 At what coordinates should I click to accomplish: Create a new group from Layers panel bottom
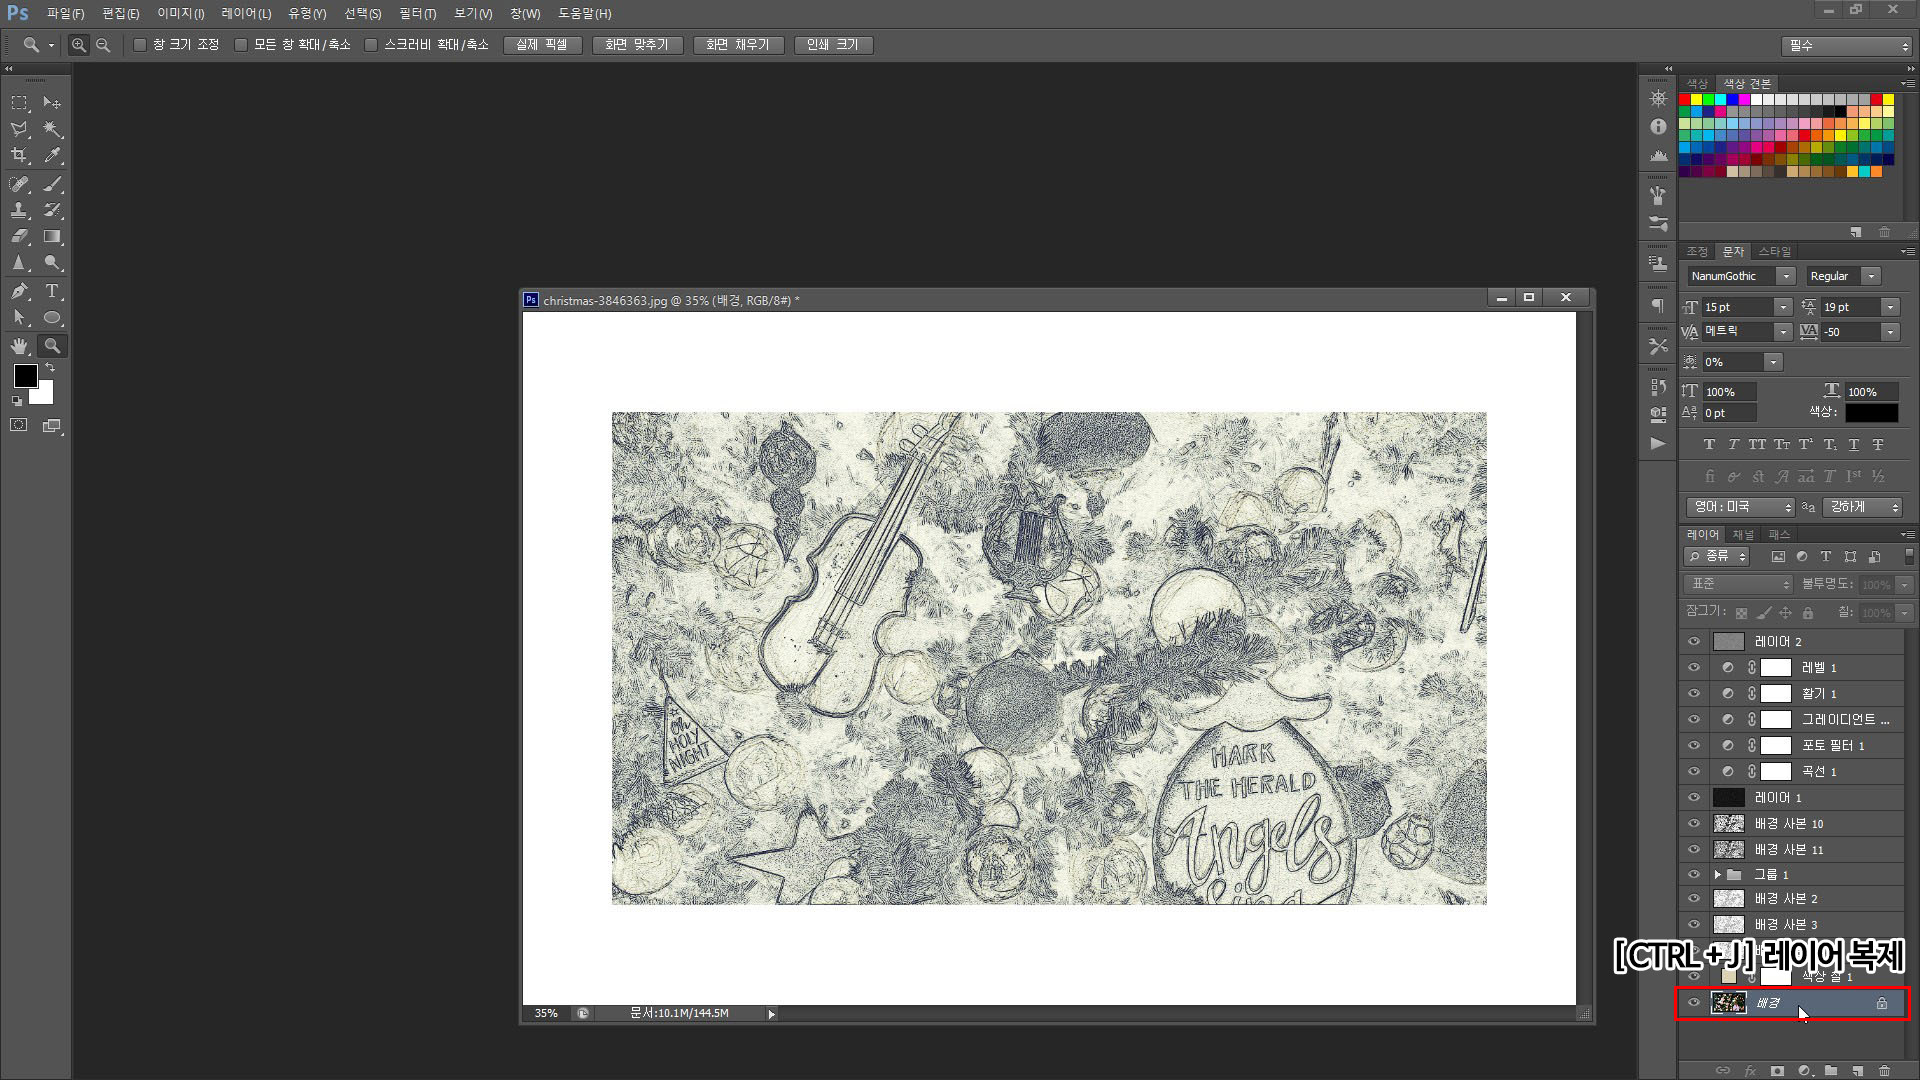coord(1831,1071)
